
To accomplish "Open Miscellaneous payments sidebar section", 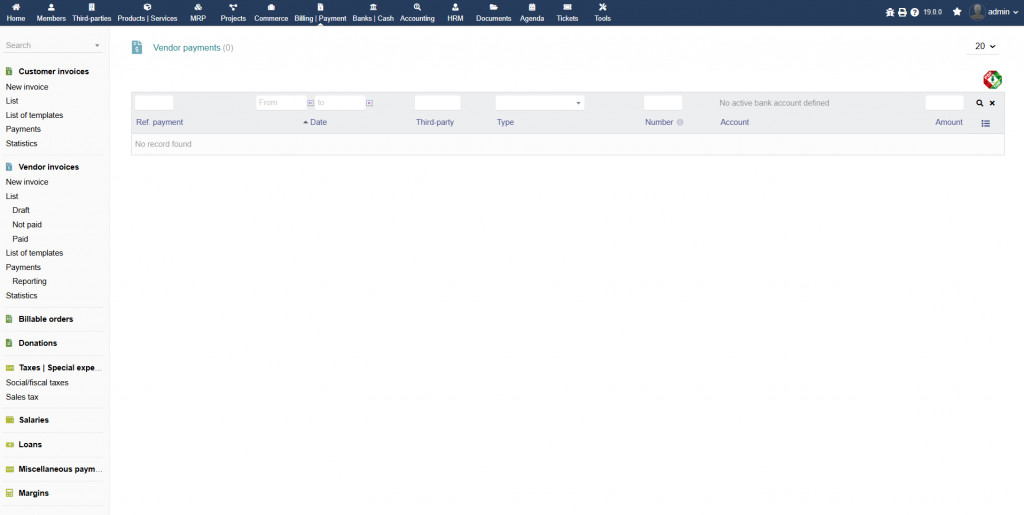I will point(61,469).
